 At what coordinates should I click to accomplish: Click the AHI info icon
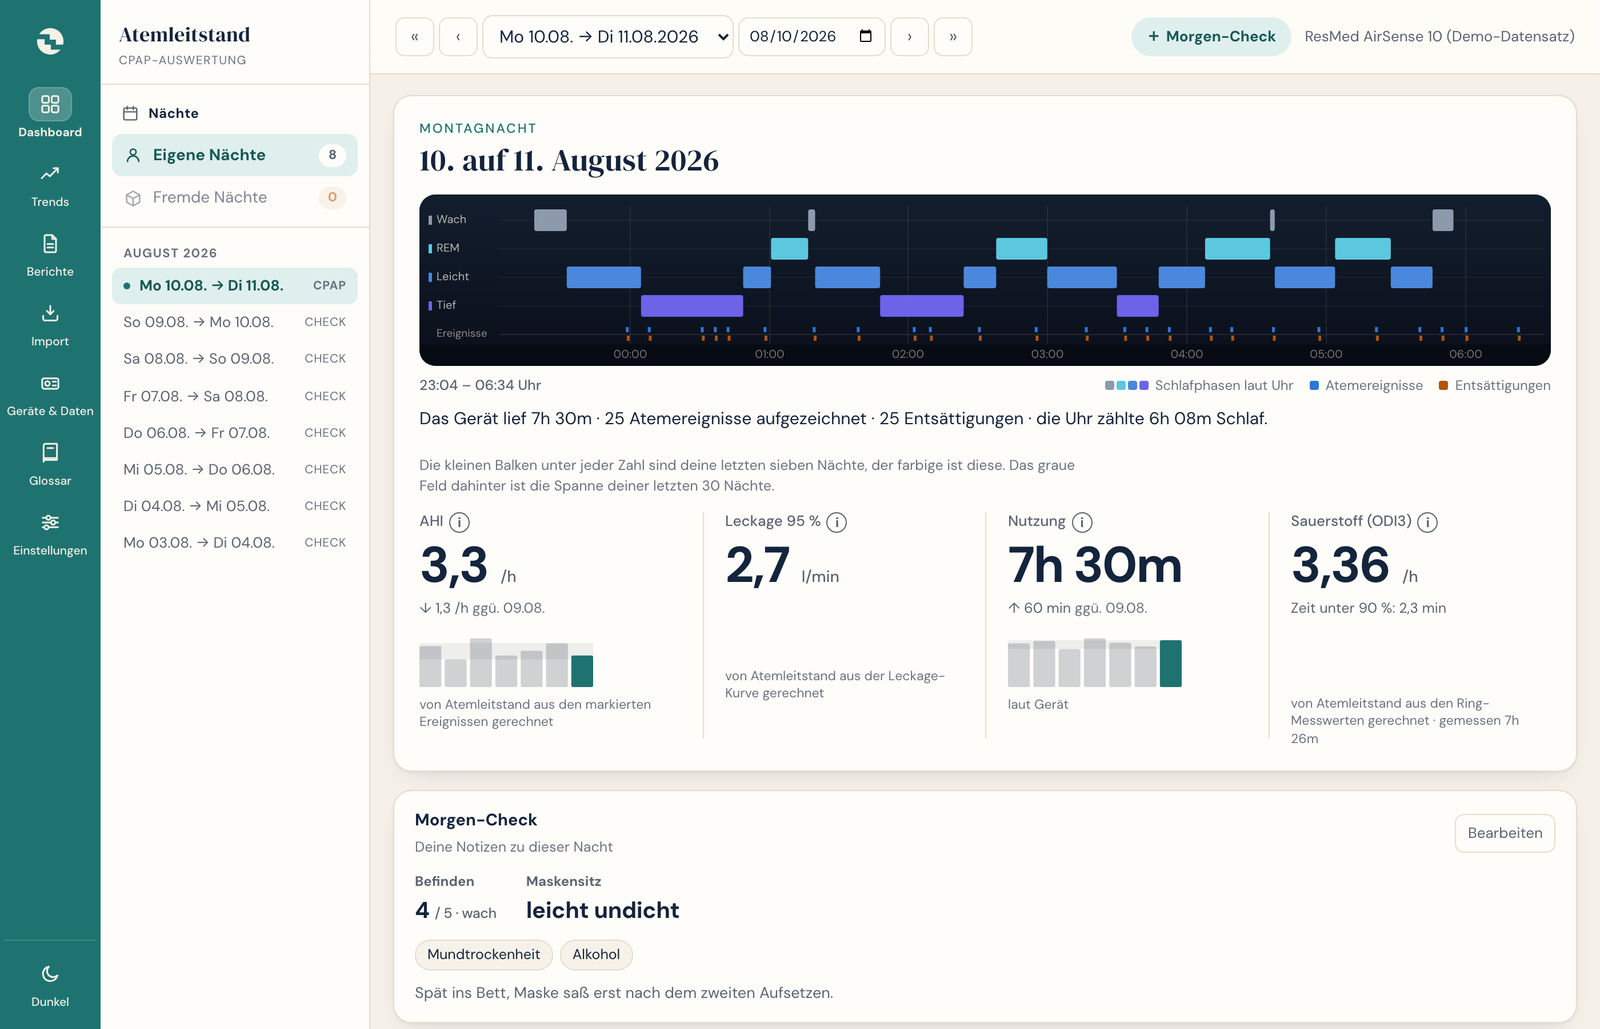[459, 522]
